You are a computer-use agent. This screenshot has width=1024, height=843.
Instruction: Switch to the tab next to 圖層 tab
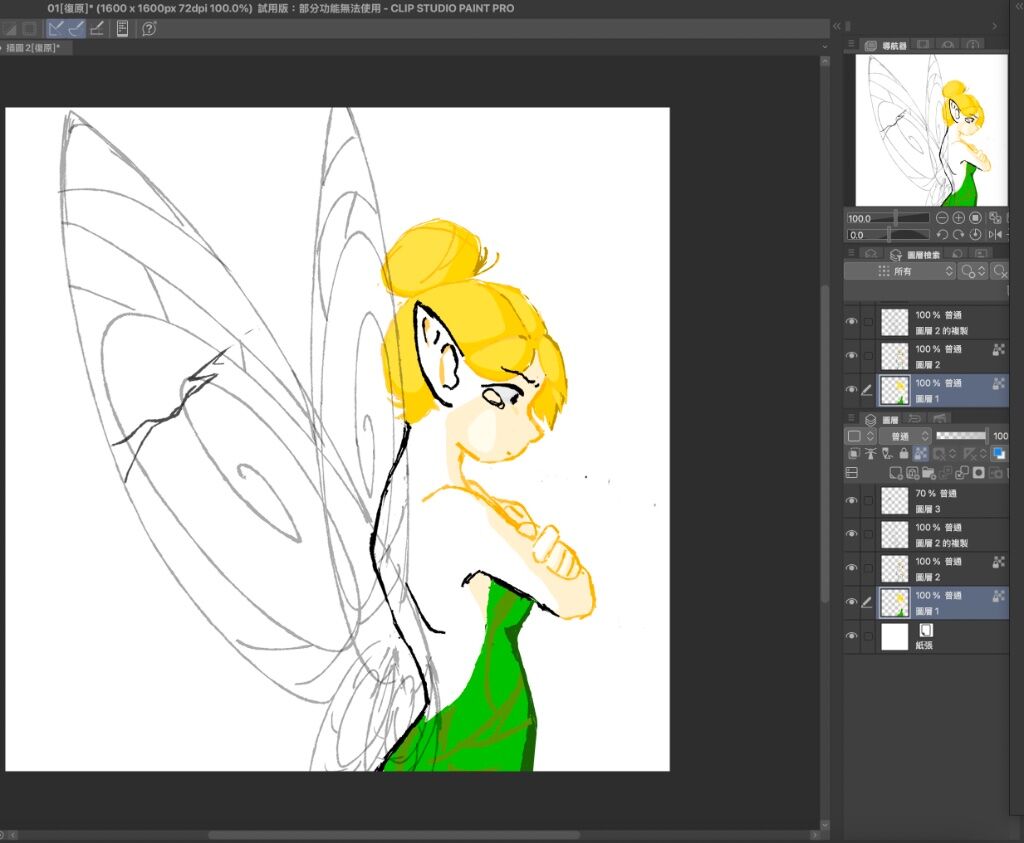pyautogui.click(x=915, y=419)
